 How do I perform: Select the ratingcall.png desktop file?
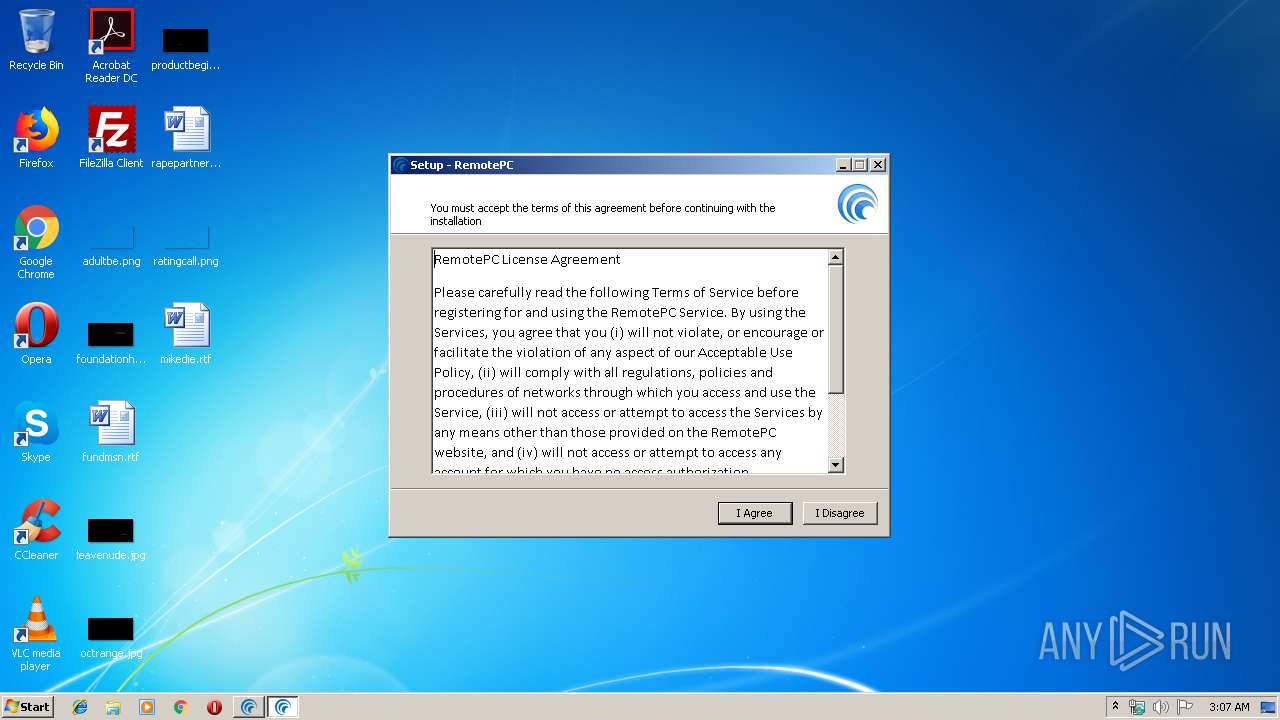coord(186,246)
